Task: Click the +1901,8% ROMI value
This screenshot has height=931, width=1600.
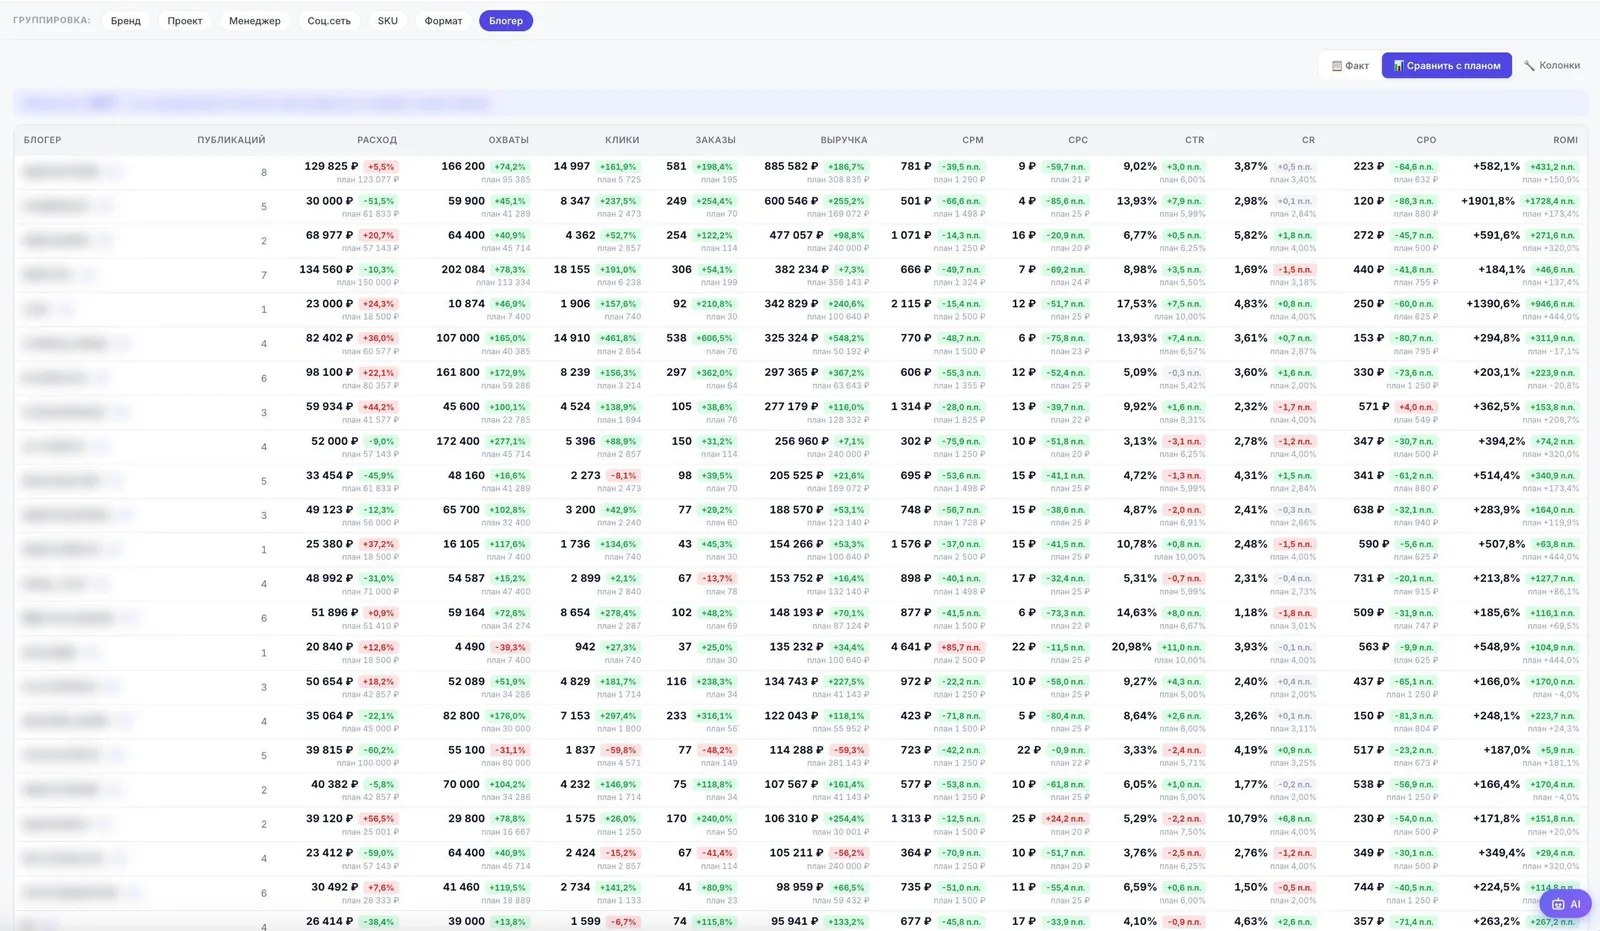Action: tap(1488, 201)
